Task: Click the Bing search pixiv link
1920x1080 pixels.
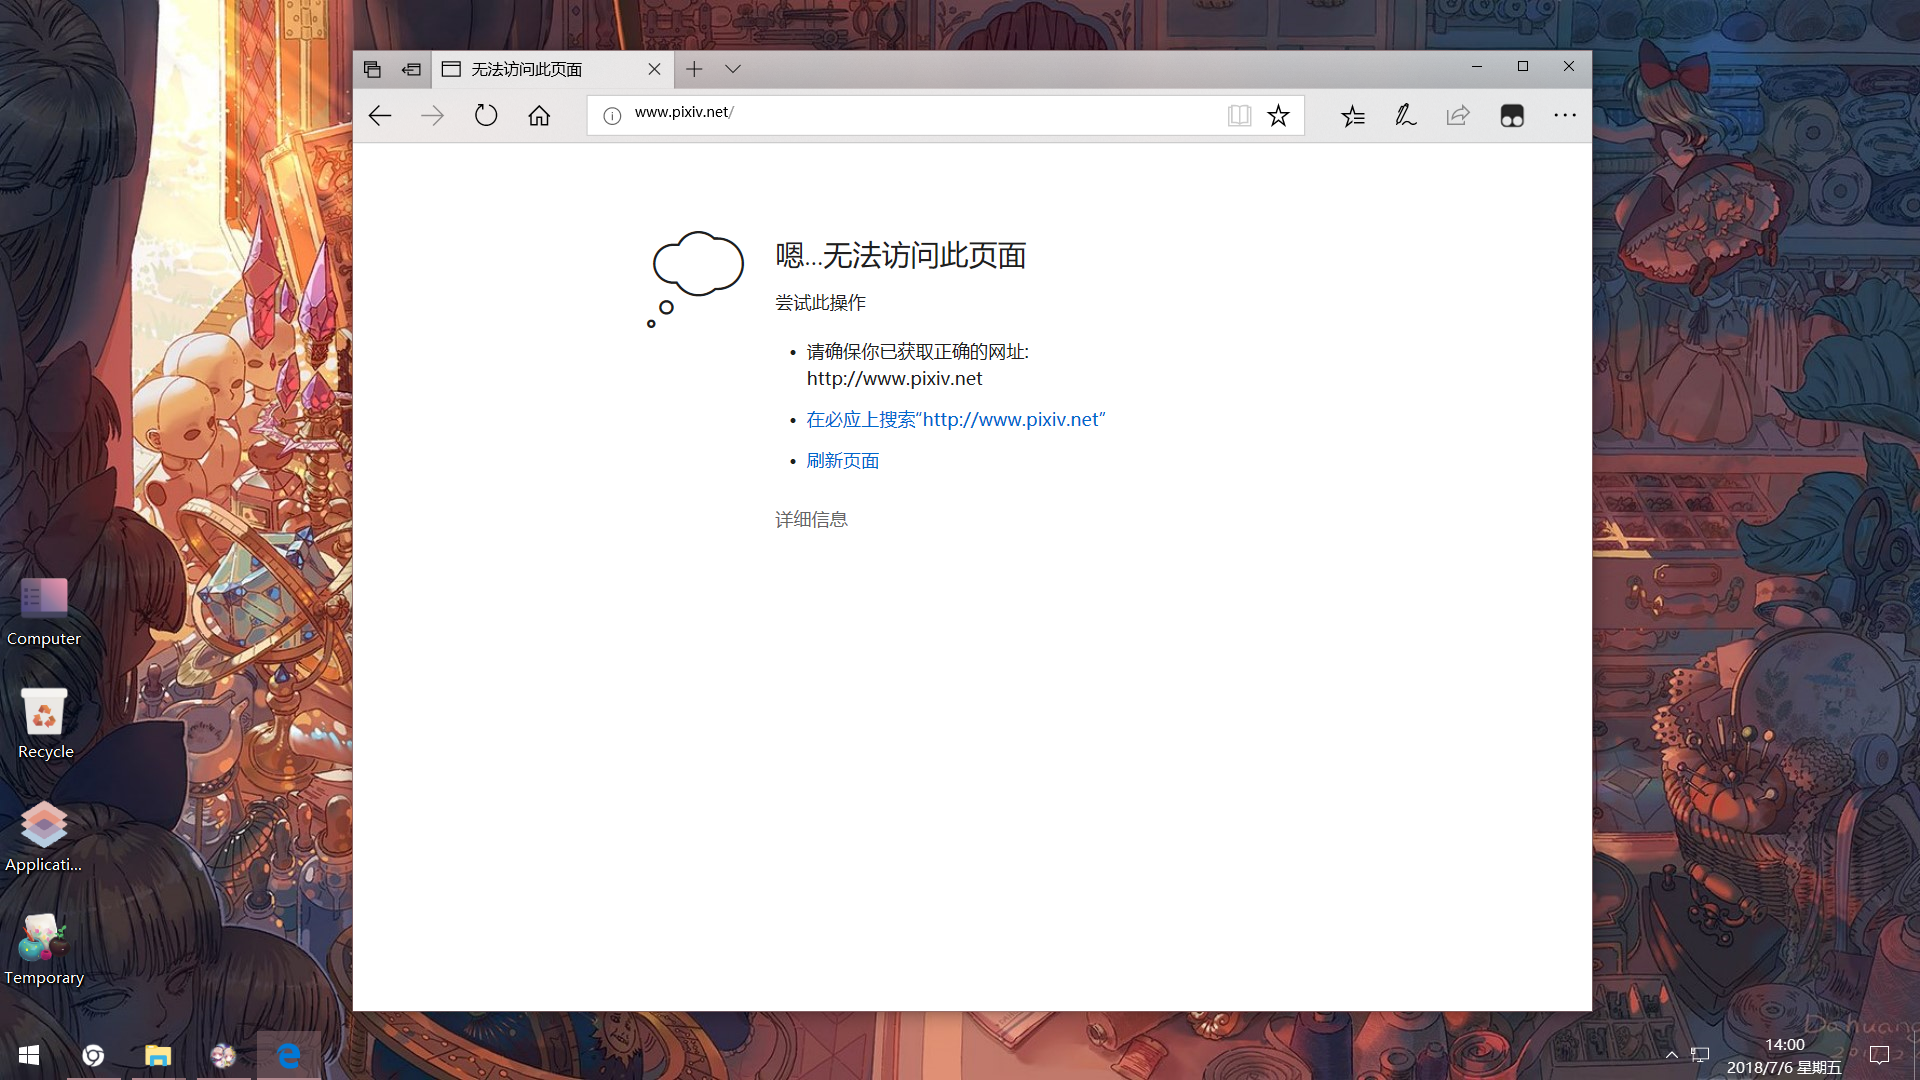Action: coord(955,420)
